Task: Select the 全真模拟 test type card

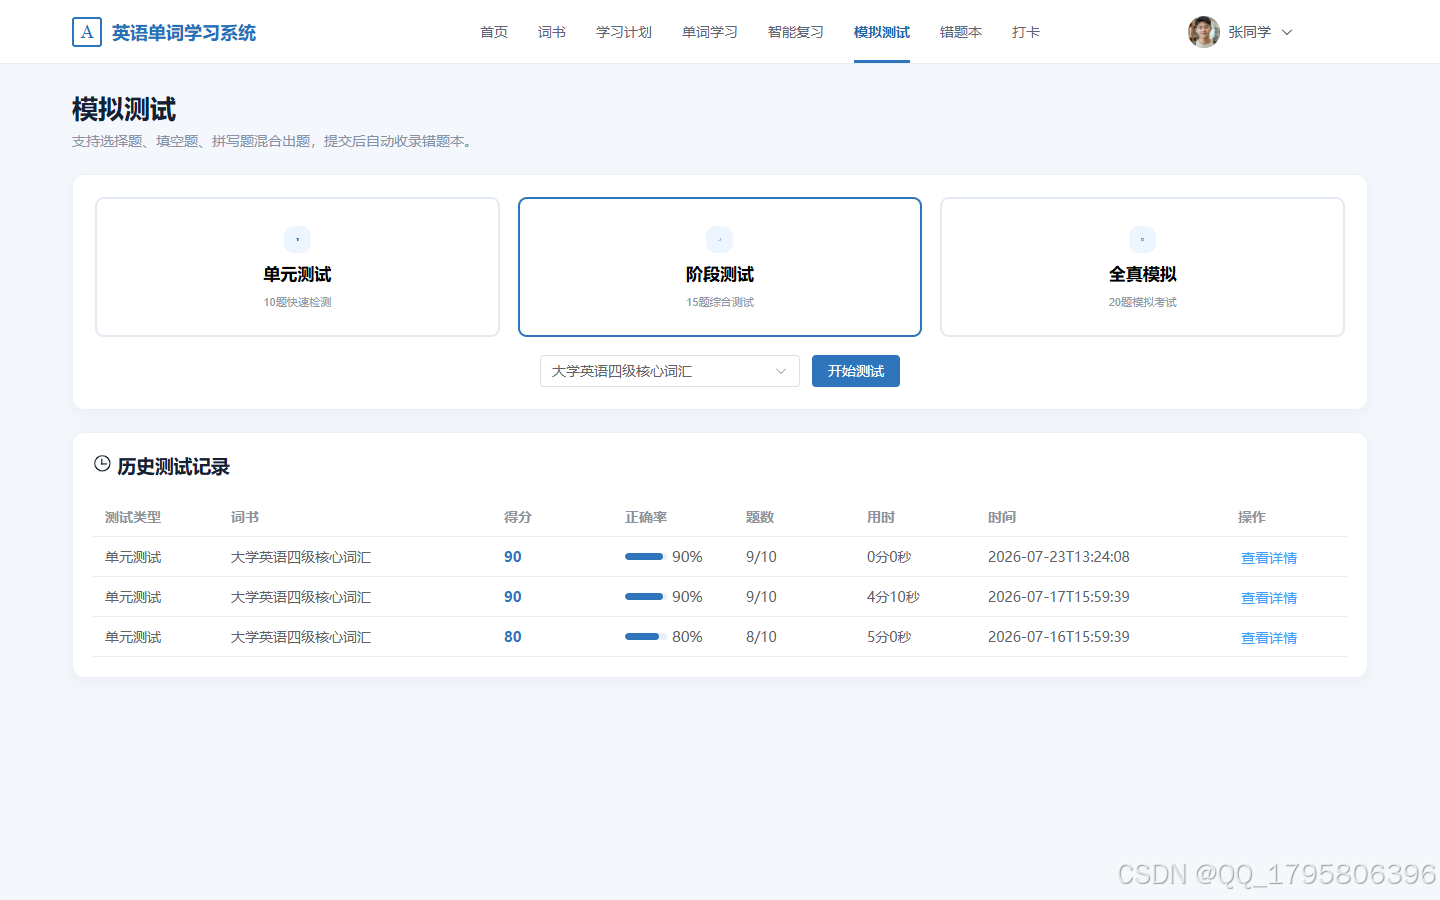Action: click(x=1142, y=267)
